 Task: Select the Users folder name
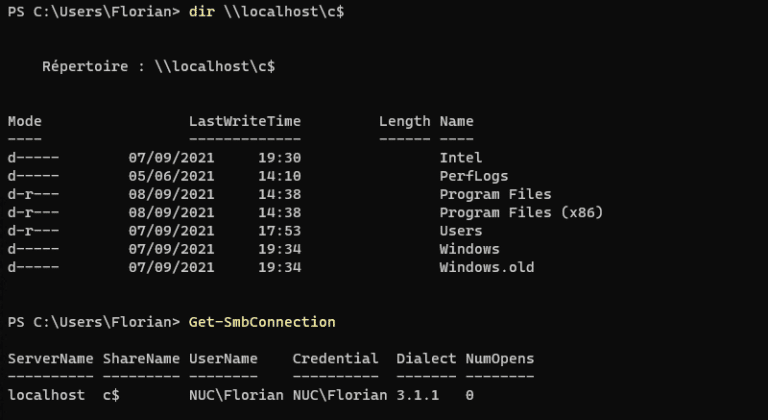pyautogui.click(x=460, y=231)
